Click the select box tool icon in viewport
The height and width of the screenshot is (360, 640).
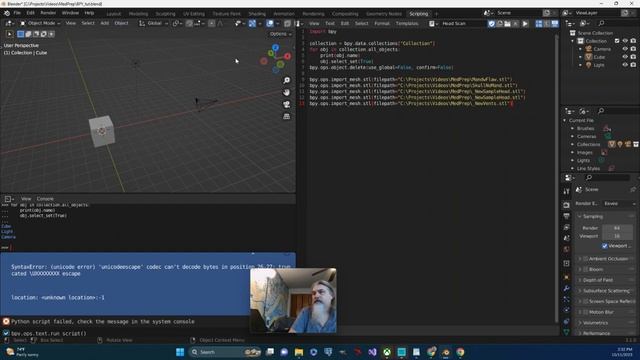coord(20,34)
